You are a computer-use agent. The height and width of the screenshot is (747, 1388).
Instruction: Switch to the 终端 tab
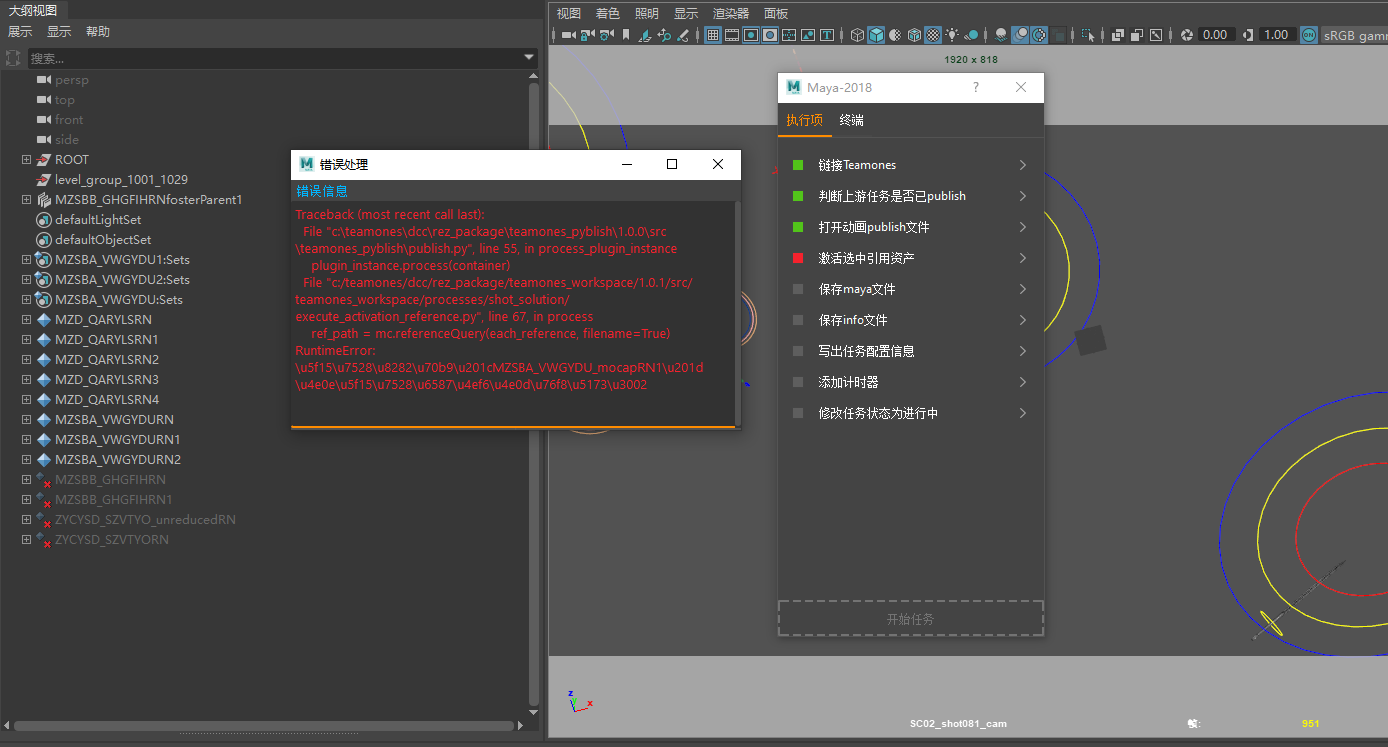[851, 120]
